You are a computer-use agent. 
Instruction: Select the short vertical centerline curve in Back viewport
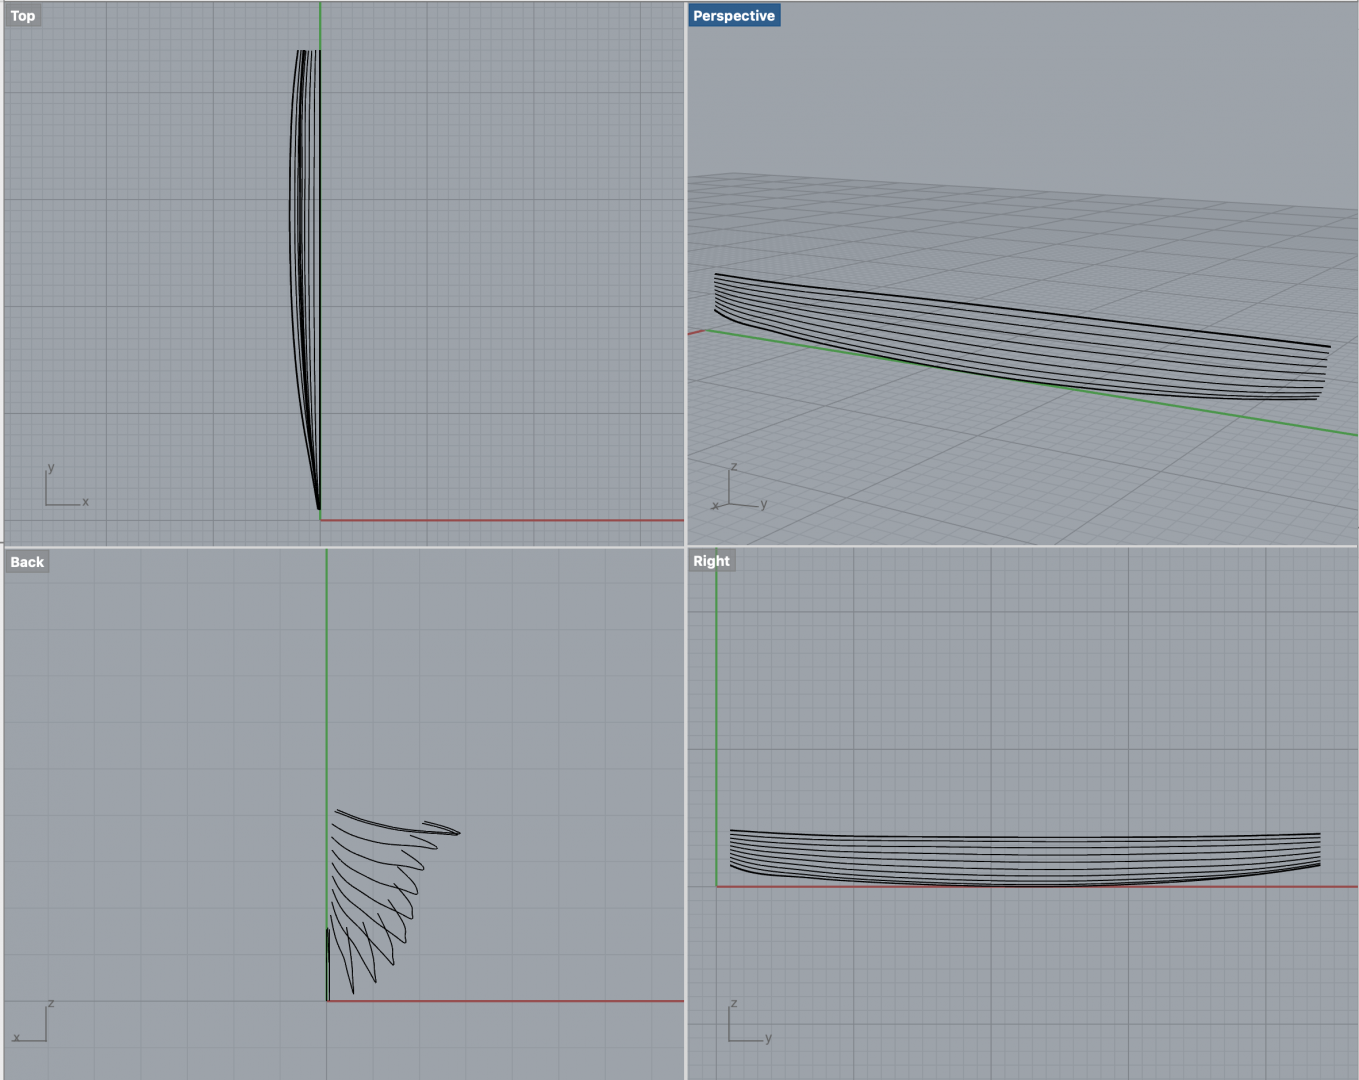click(x=327, y=965)
